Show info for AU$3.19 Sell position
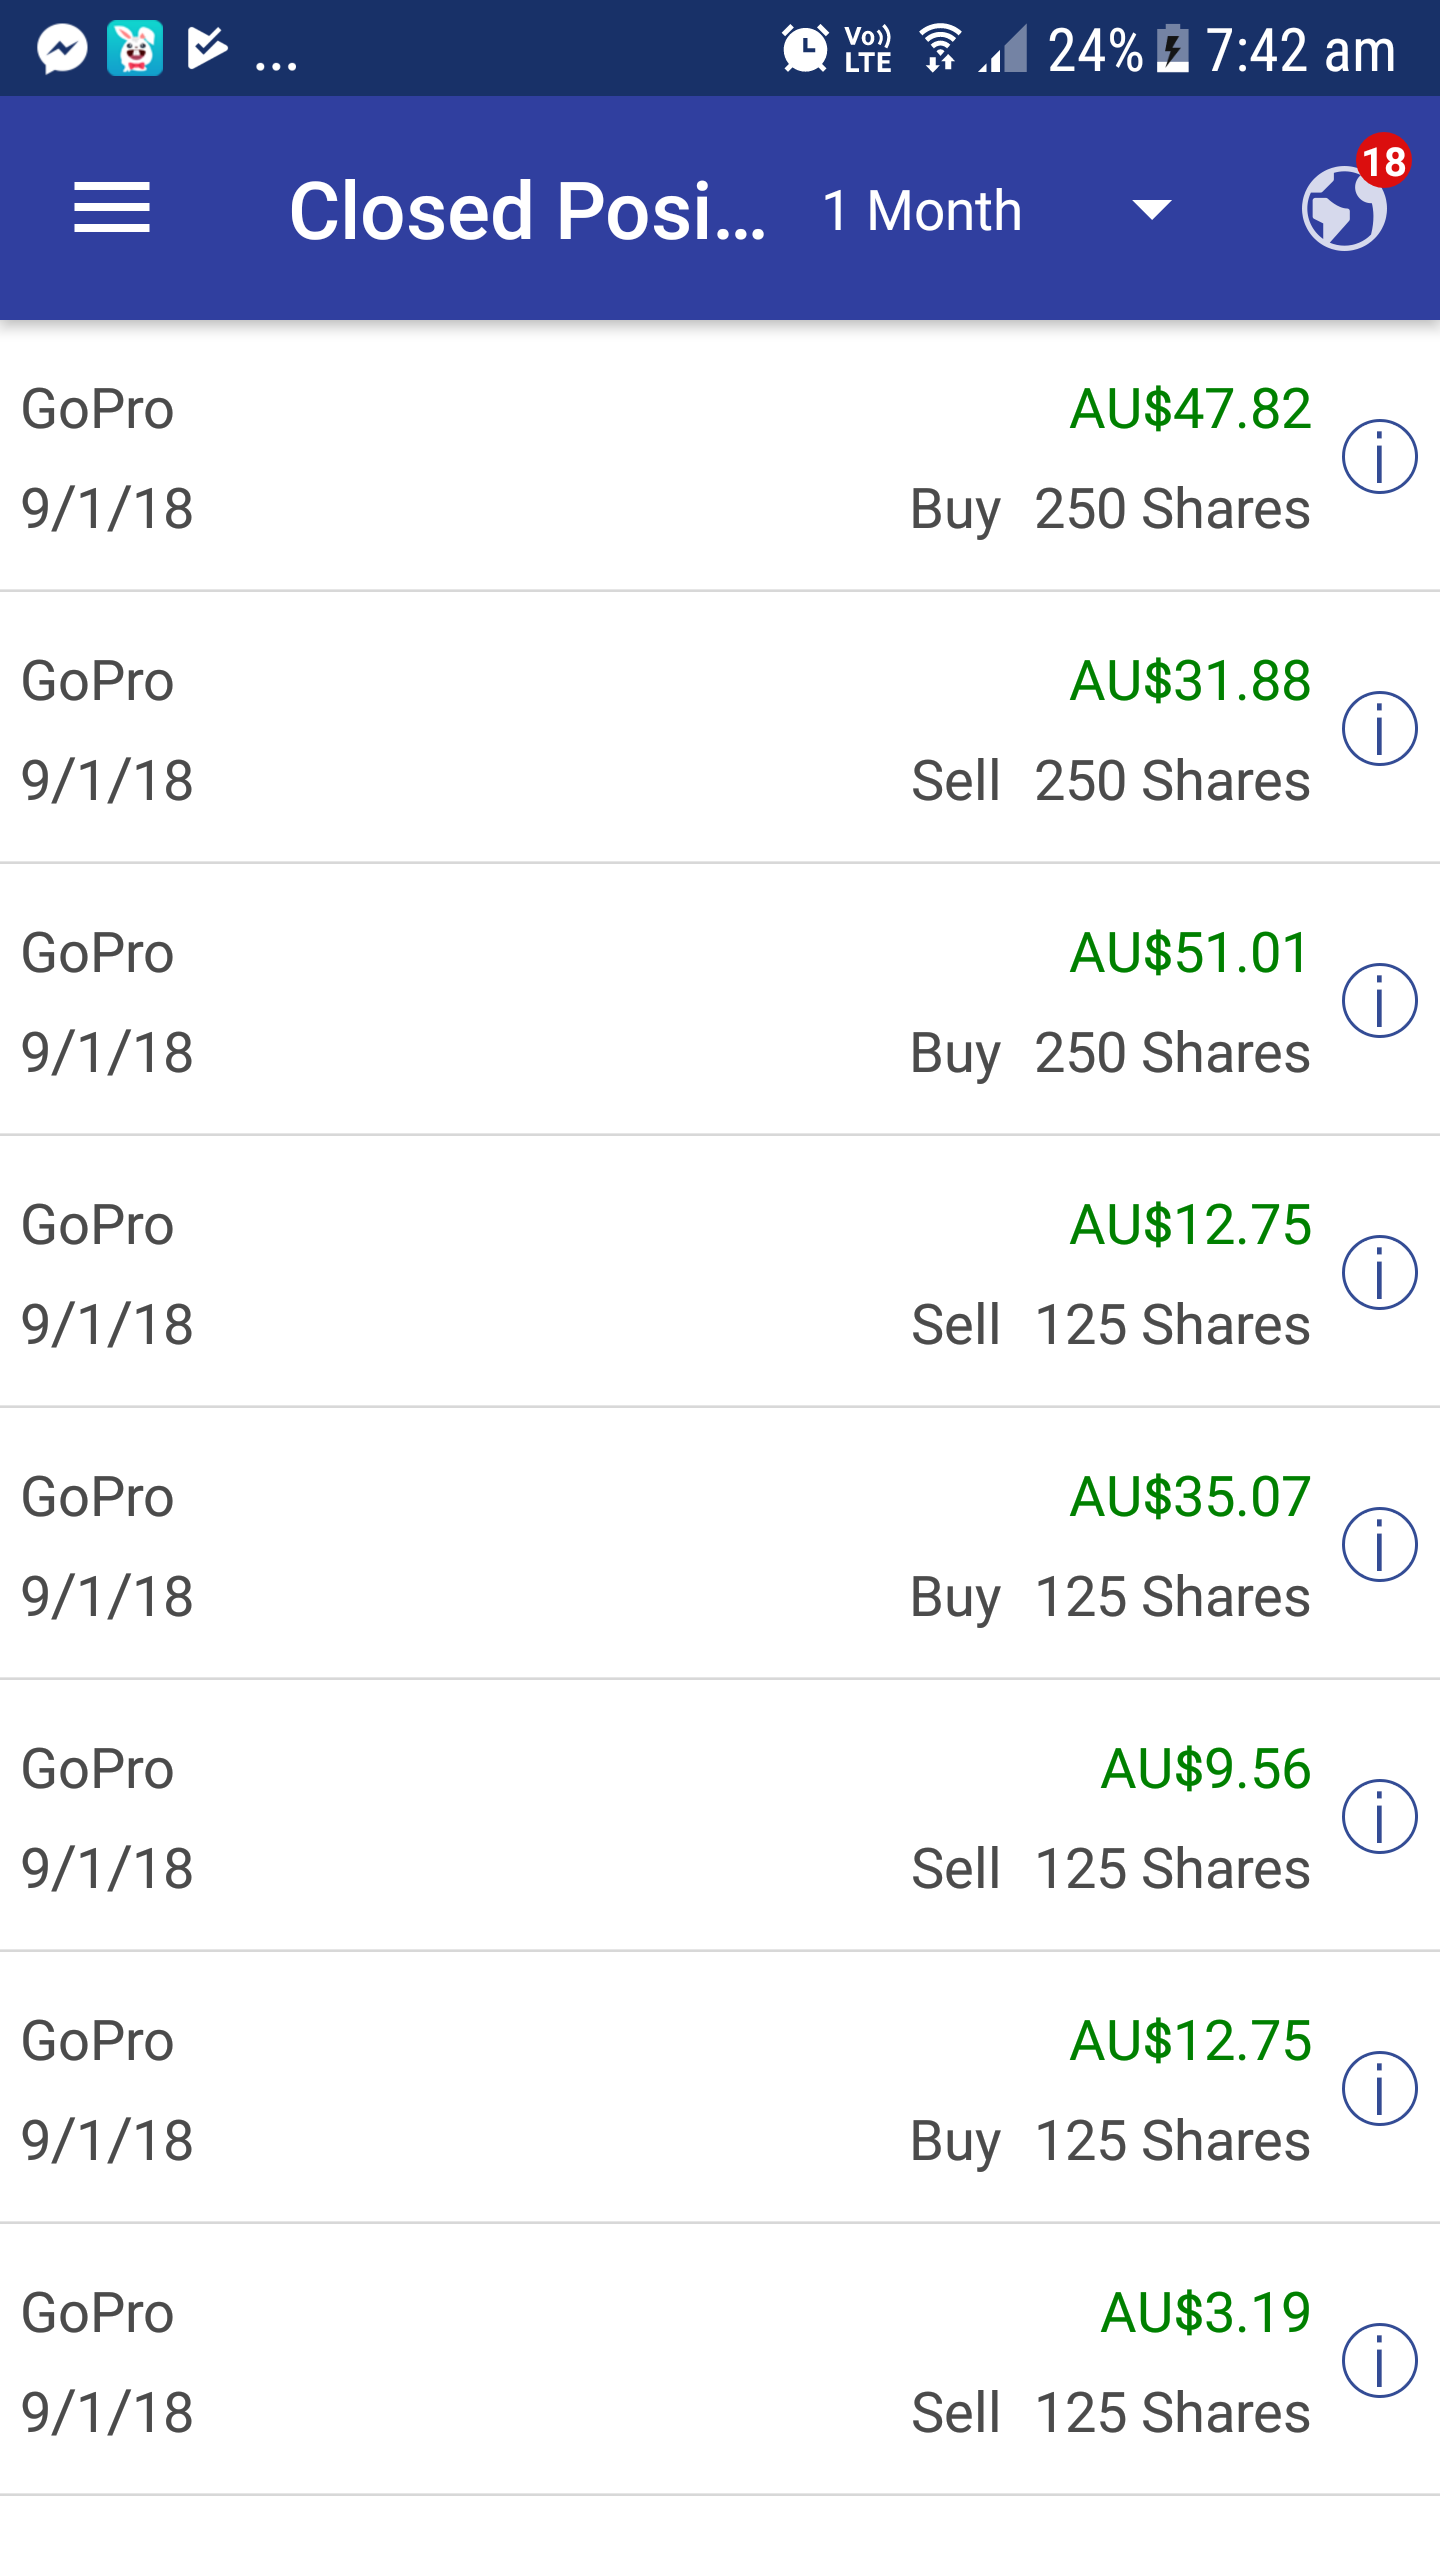The height and width of the screenshot is (2560, 1440). pyautogui.click(x=1379, y=2361)
